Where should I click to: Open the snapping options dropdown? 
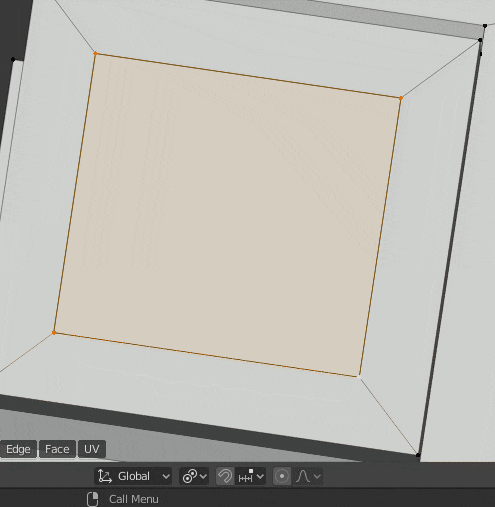pos(251,476)
